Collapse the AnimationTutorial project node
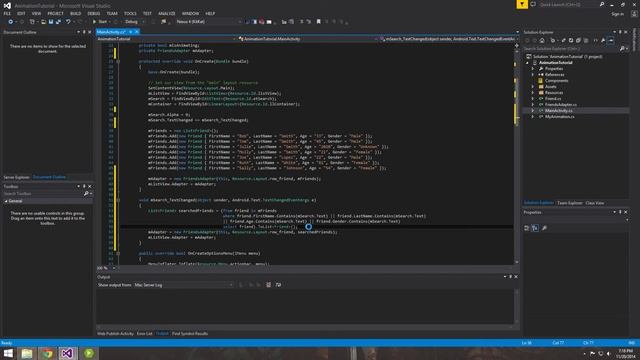The height and width of the screenshot is (360, 640). pyautogui.click(x=527, y=63)
